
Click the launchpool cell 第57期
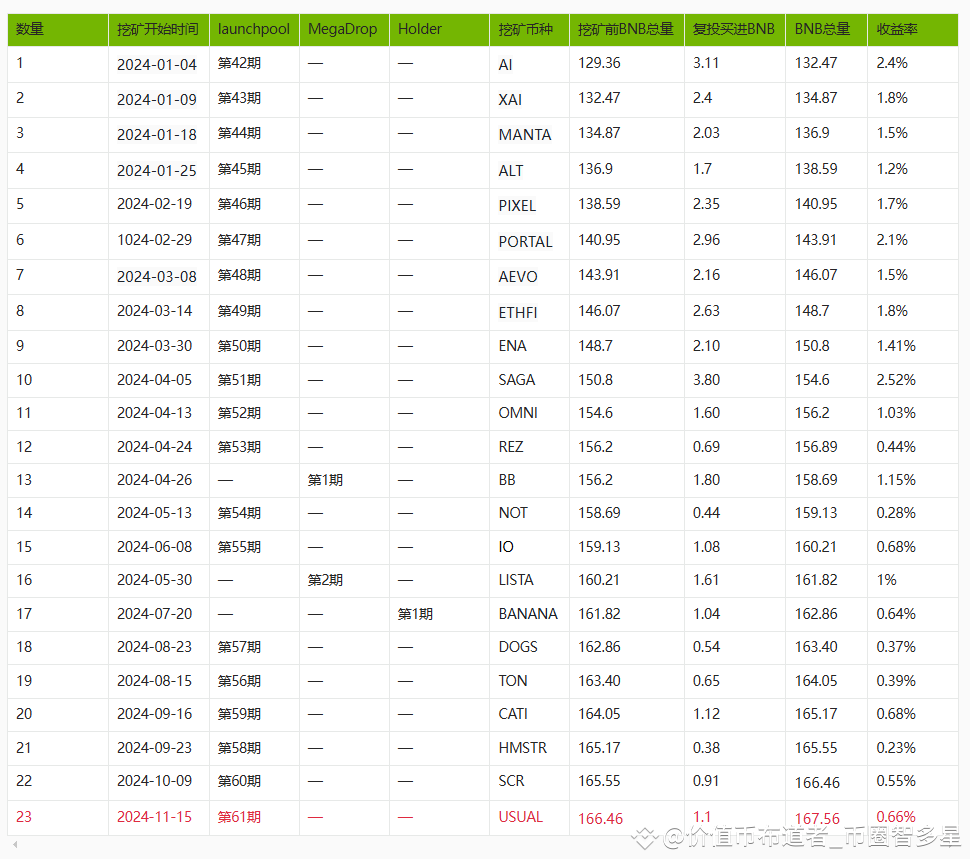point(239,647)
